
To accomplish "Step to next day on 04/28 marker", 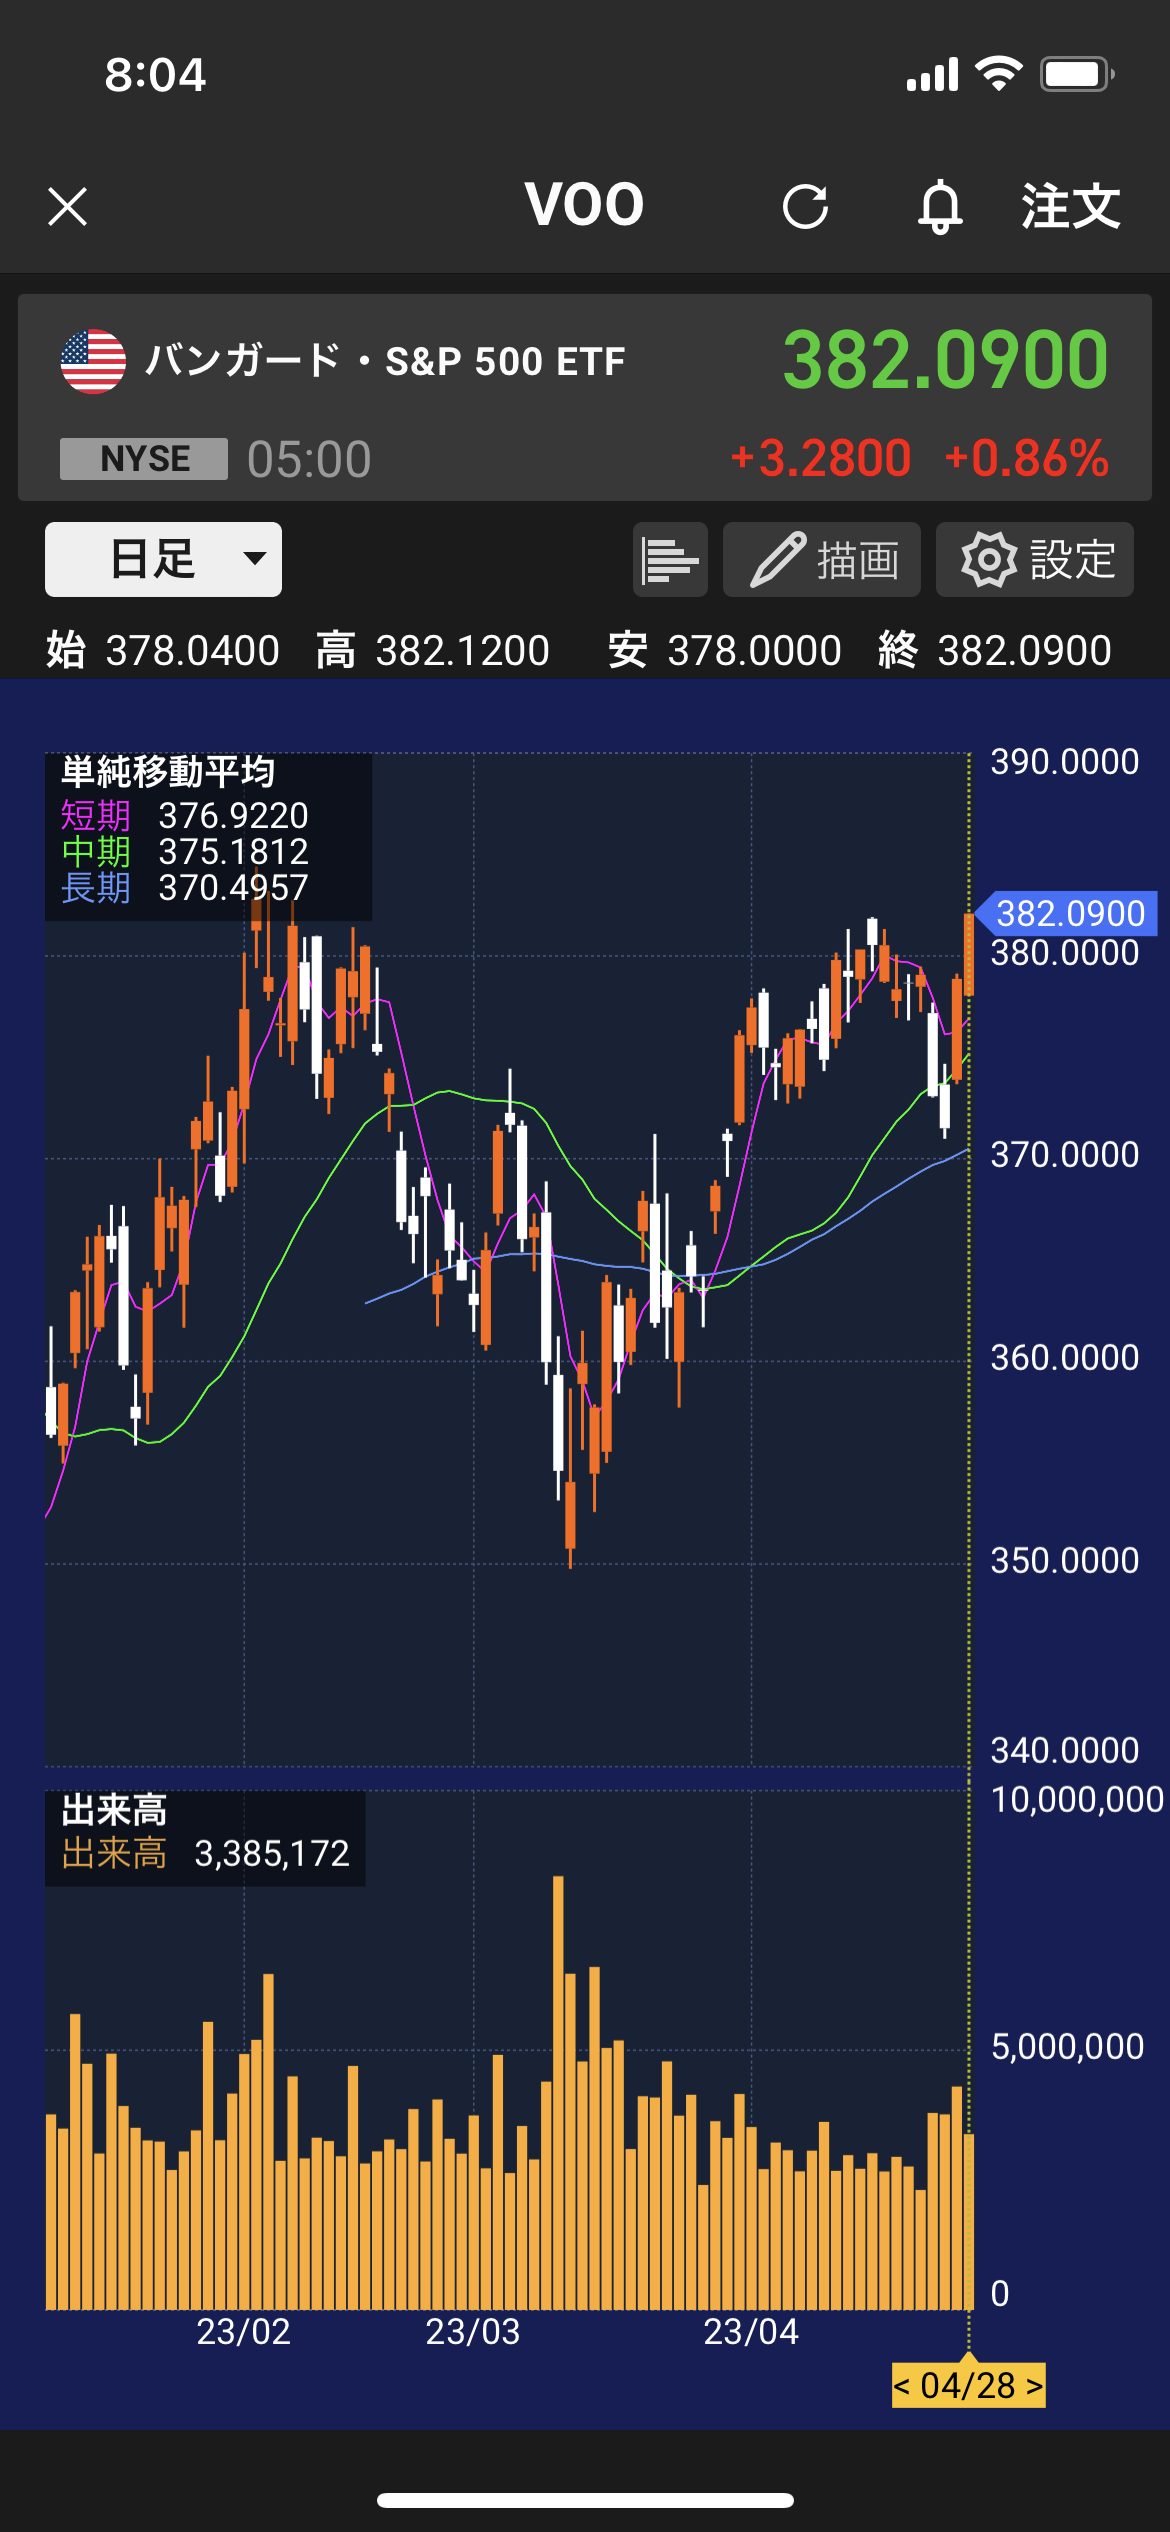I will (1034, 2386).
